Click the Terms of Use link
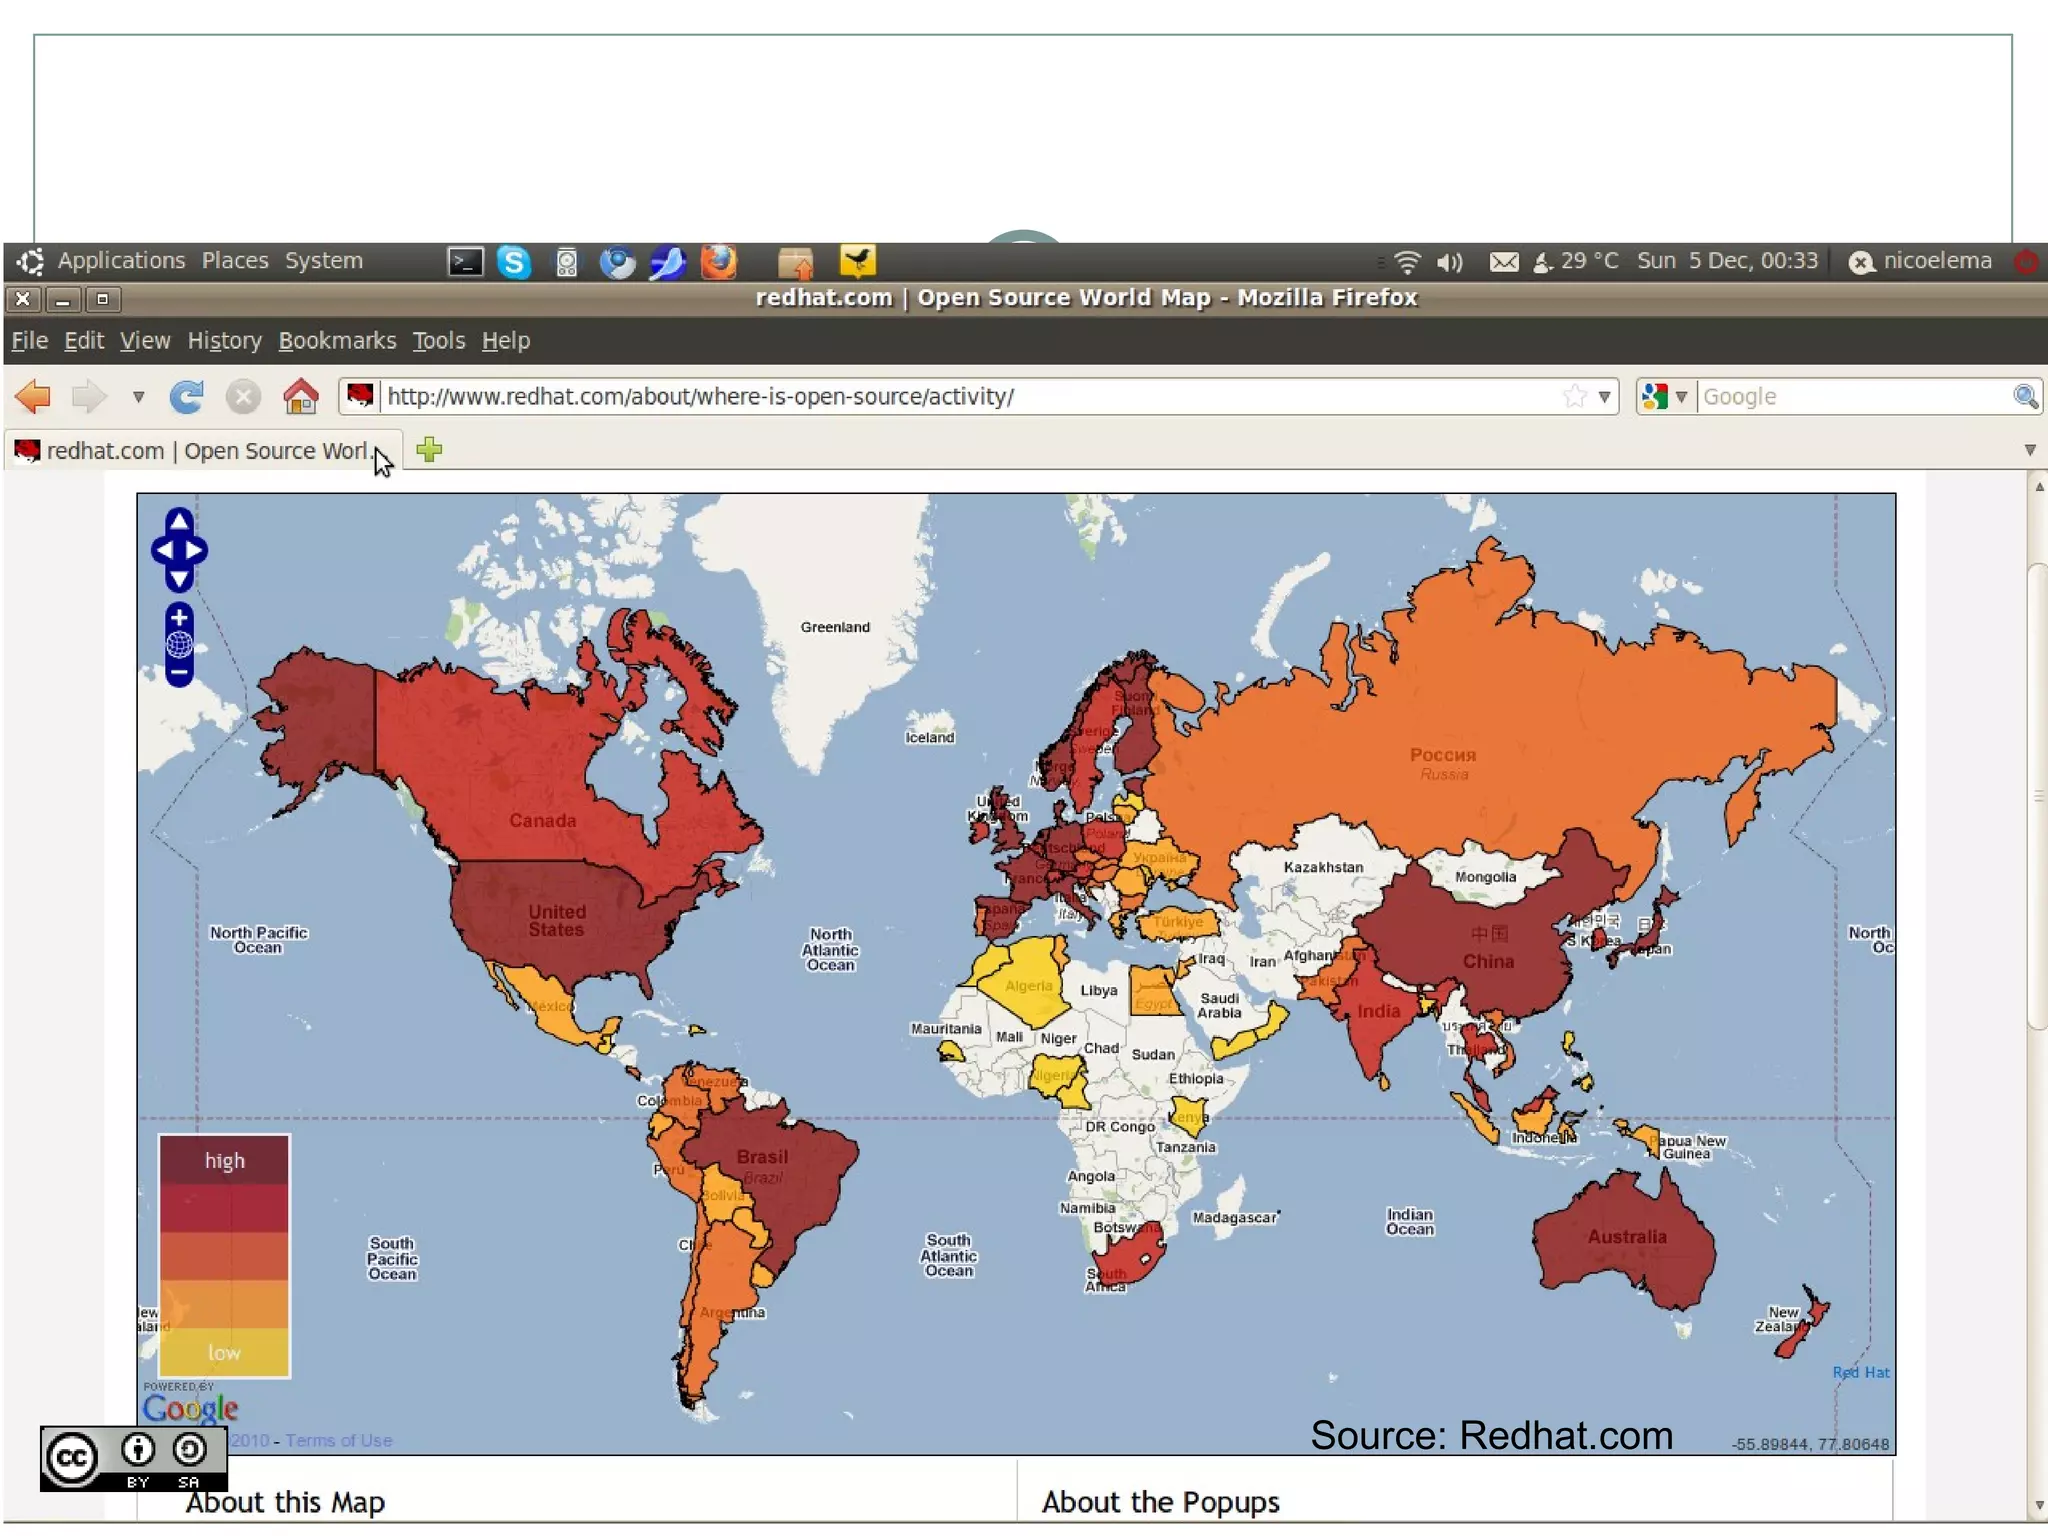Screen dimensions: 2048x1536 [338, 1440]
